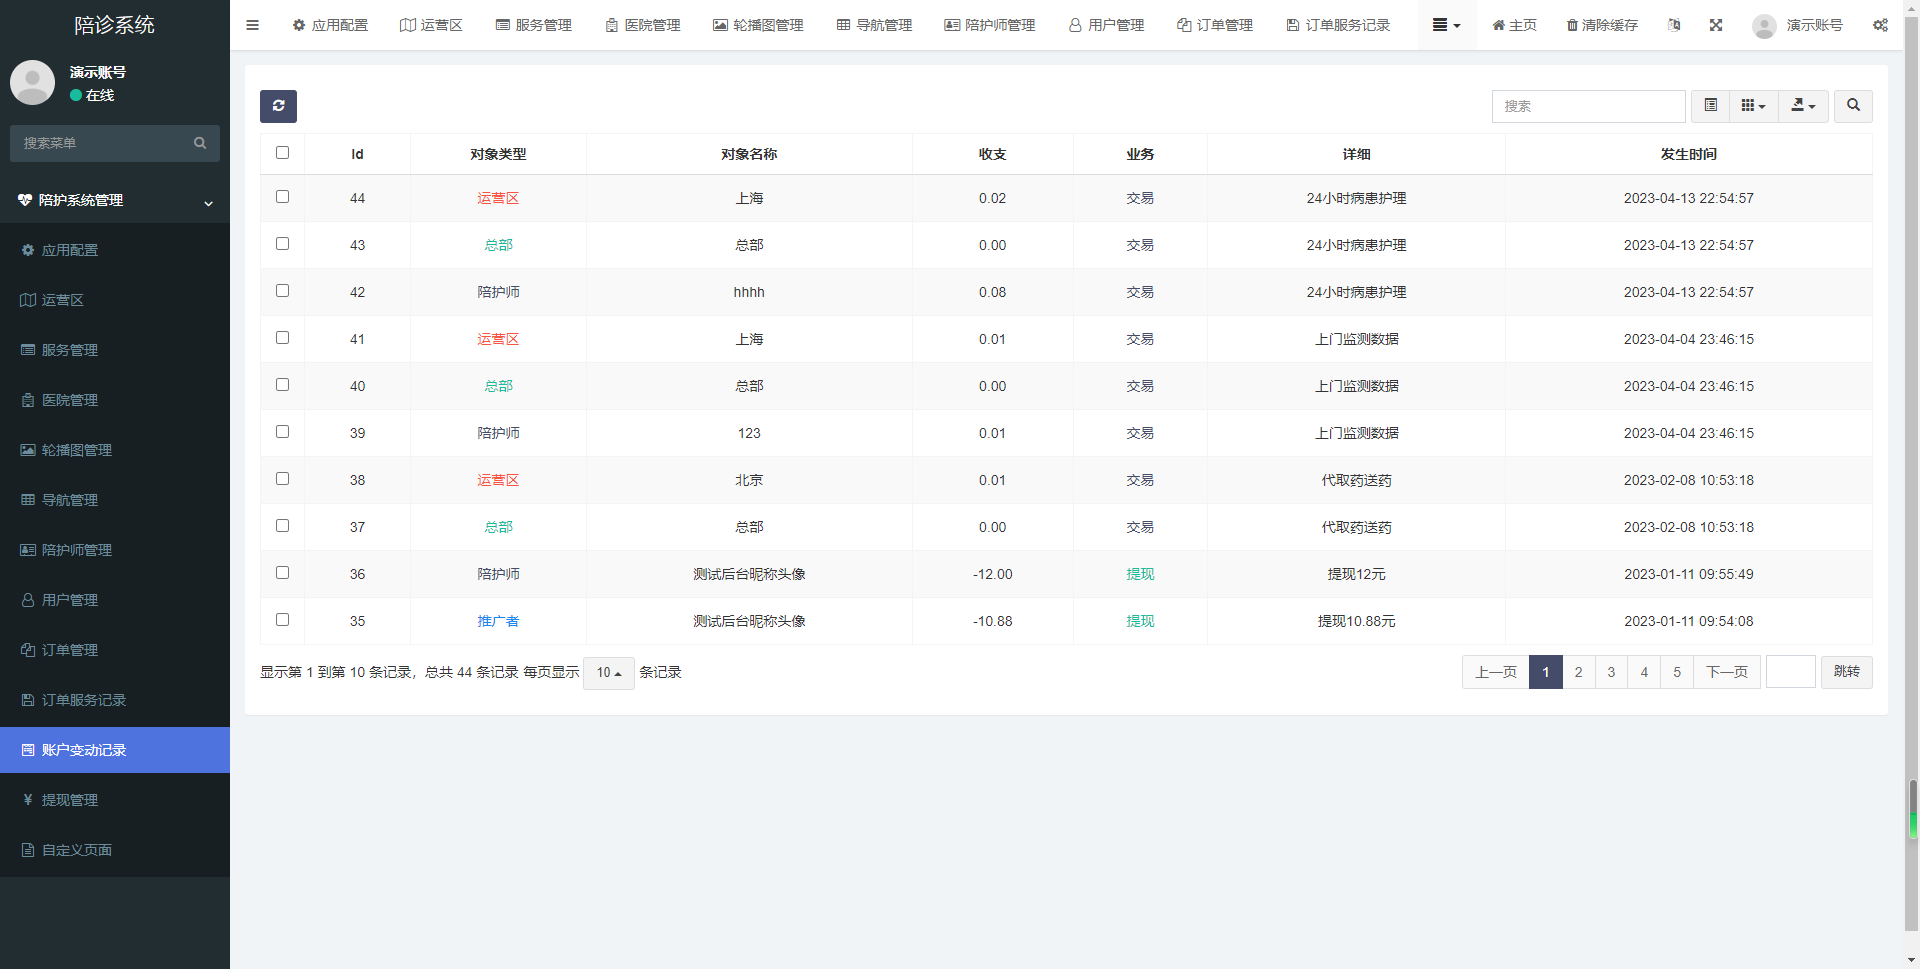The width and height of the screenshot is (1920, 969).
Task: Check the select-all checkbox in table header
Action: (x=282, y=153)
